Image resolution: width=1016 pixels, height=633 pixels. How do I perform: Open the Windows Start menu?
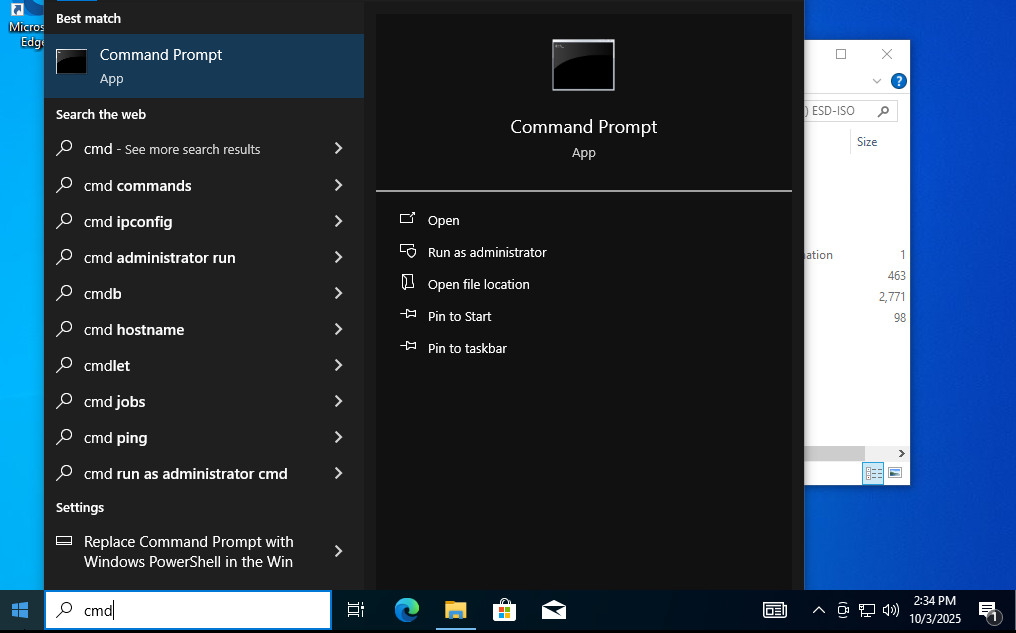[x=20, y=610]
